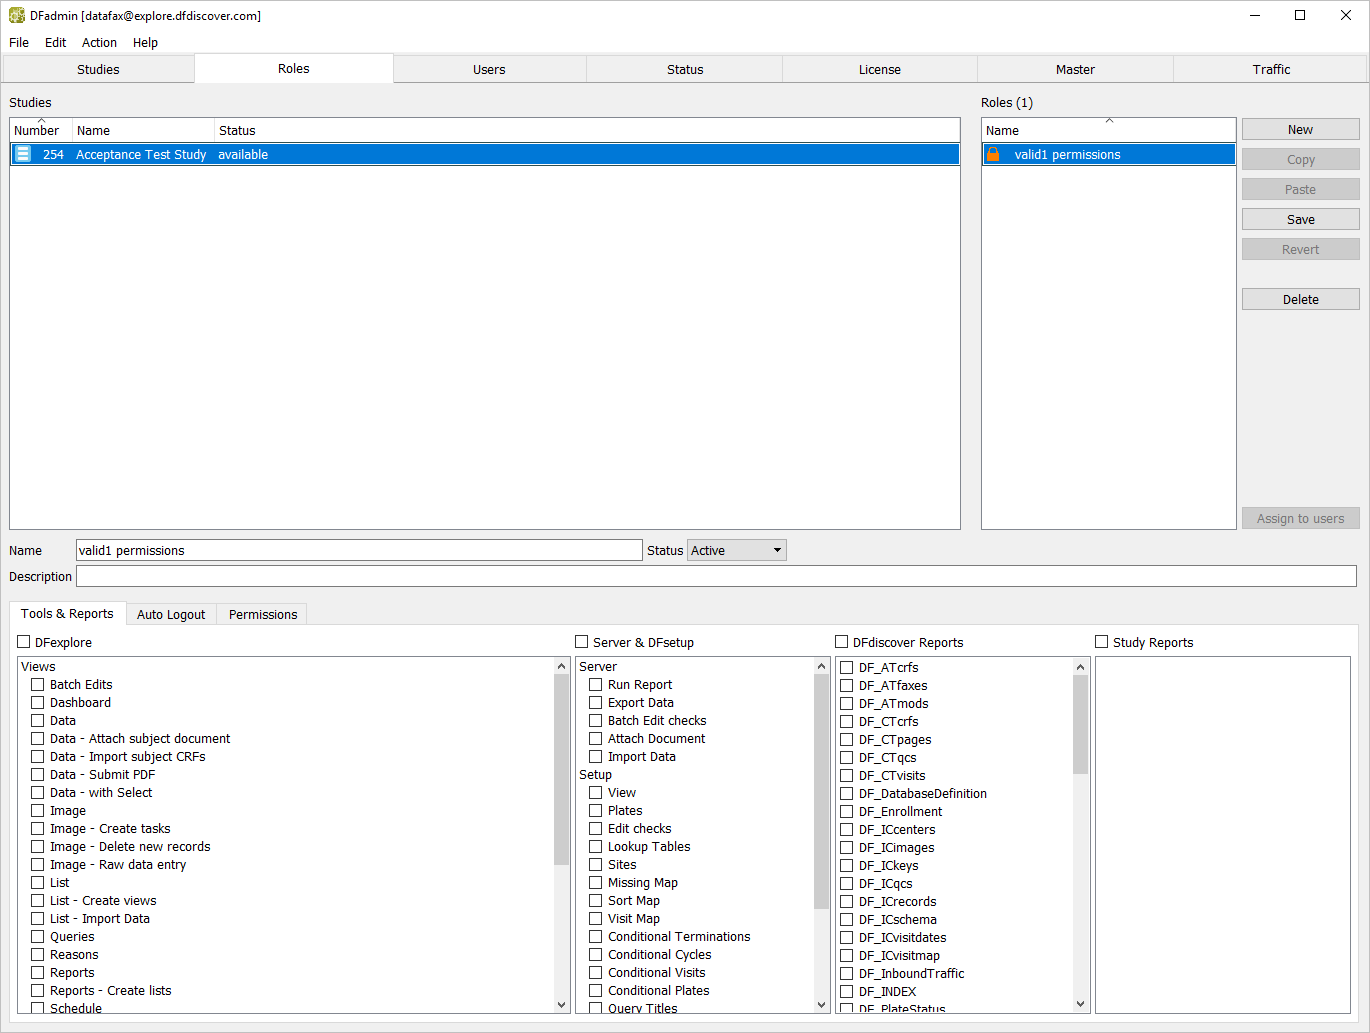Open the Action menu

point(99,43)
